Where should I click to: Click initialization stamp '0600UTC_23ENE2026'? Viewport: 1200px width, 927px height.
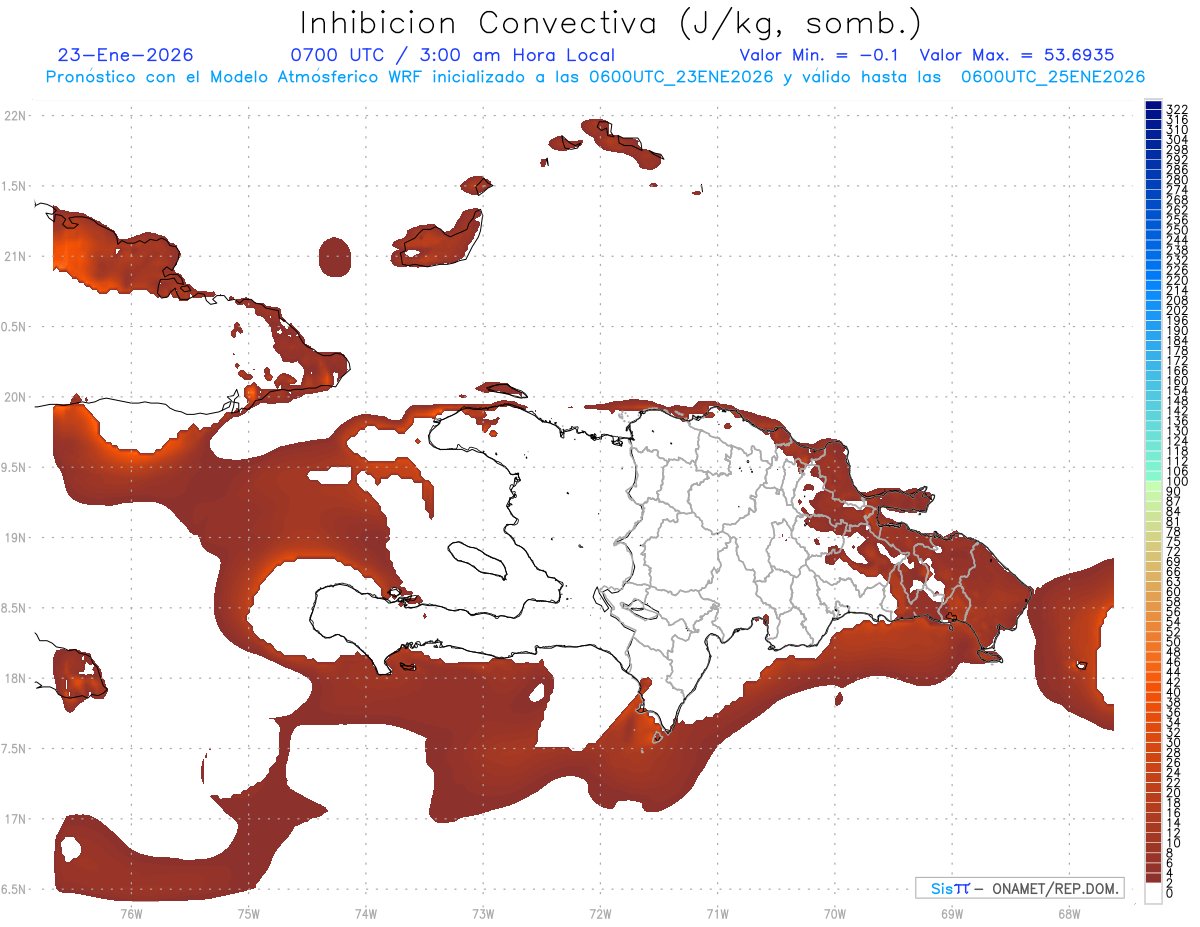[681, 77]
